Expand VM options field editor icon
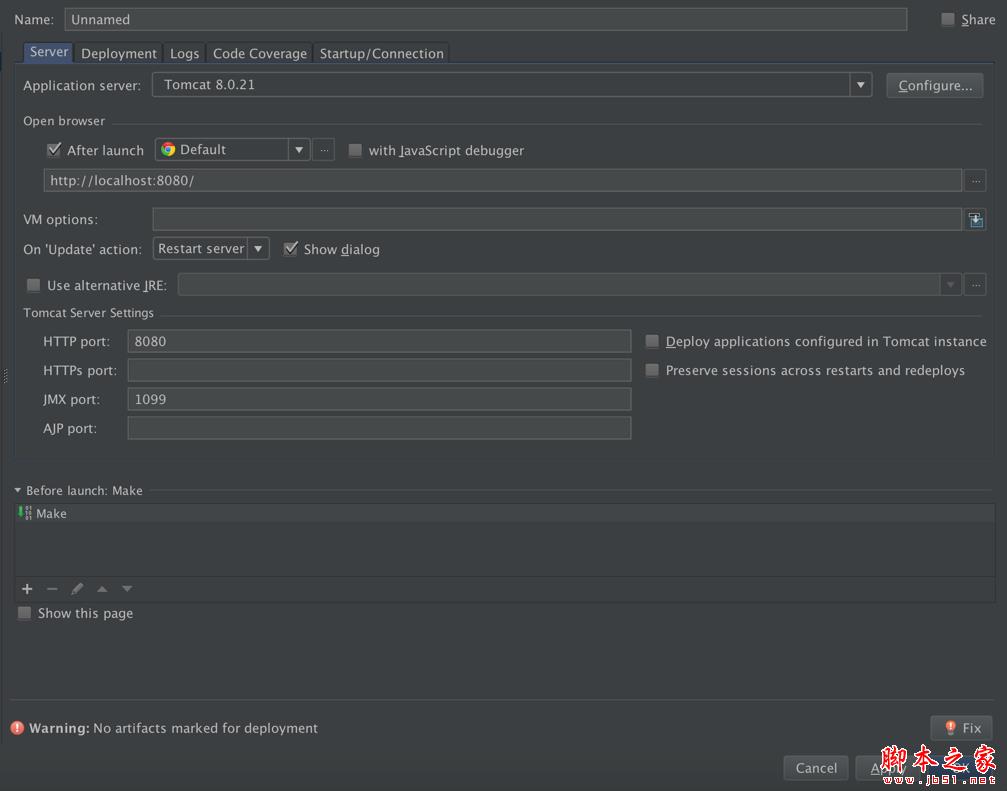This screenshot has height=791, width=1007. pyautogui.click(x=976, y=220)
